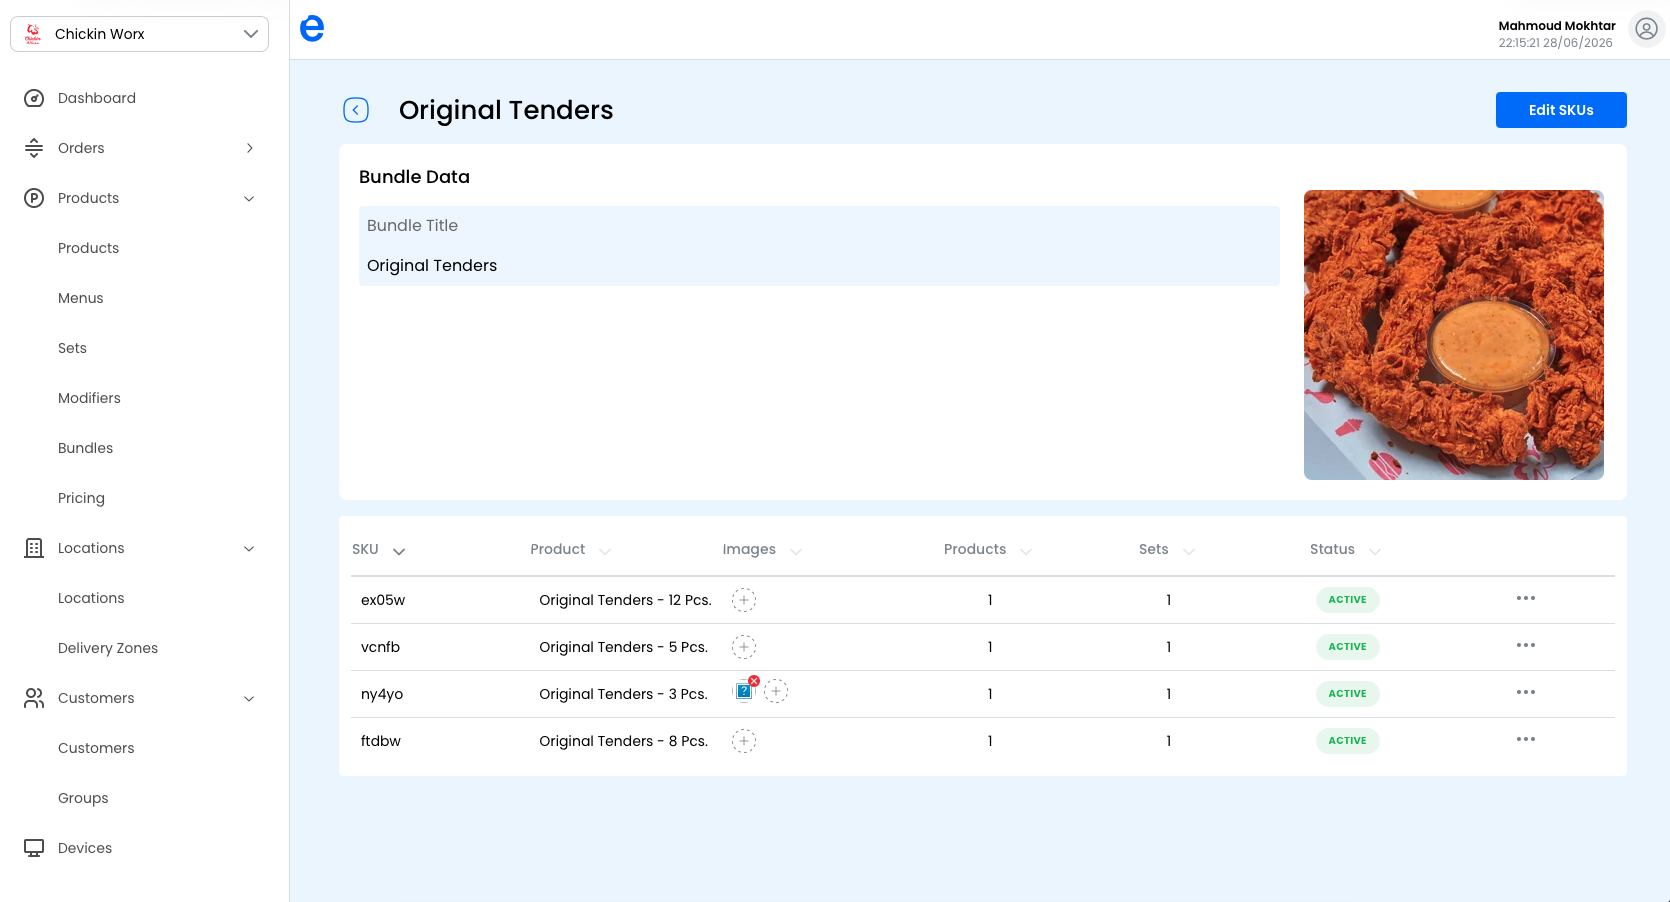
Task: Open the Sets page
Action: pos(72,348)
